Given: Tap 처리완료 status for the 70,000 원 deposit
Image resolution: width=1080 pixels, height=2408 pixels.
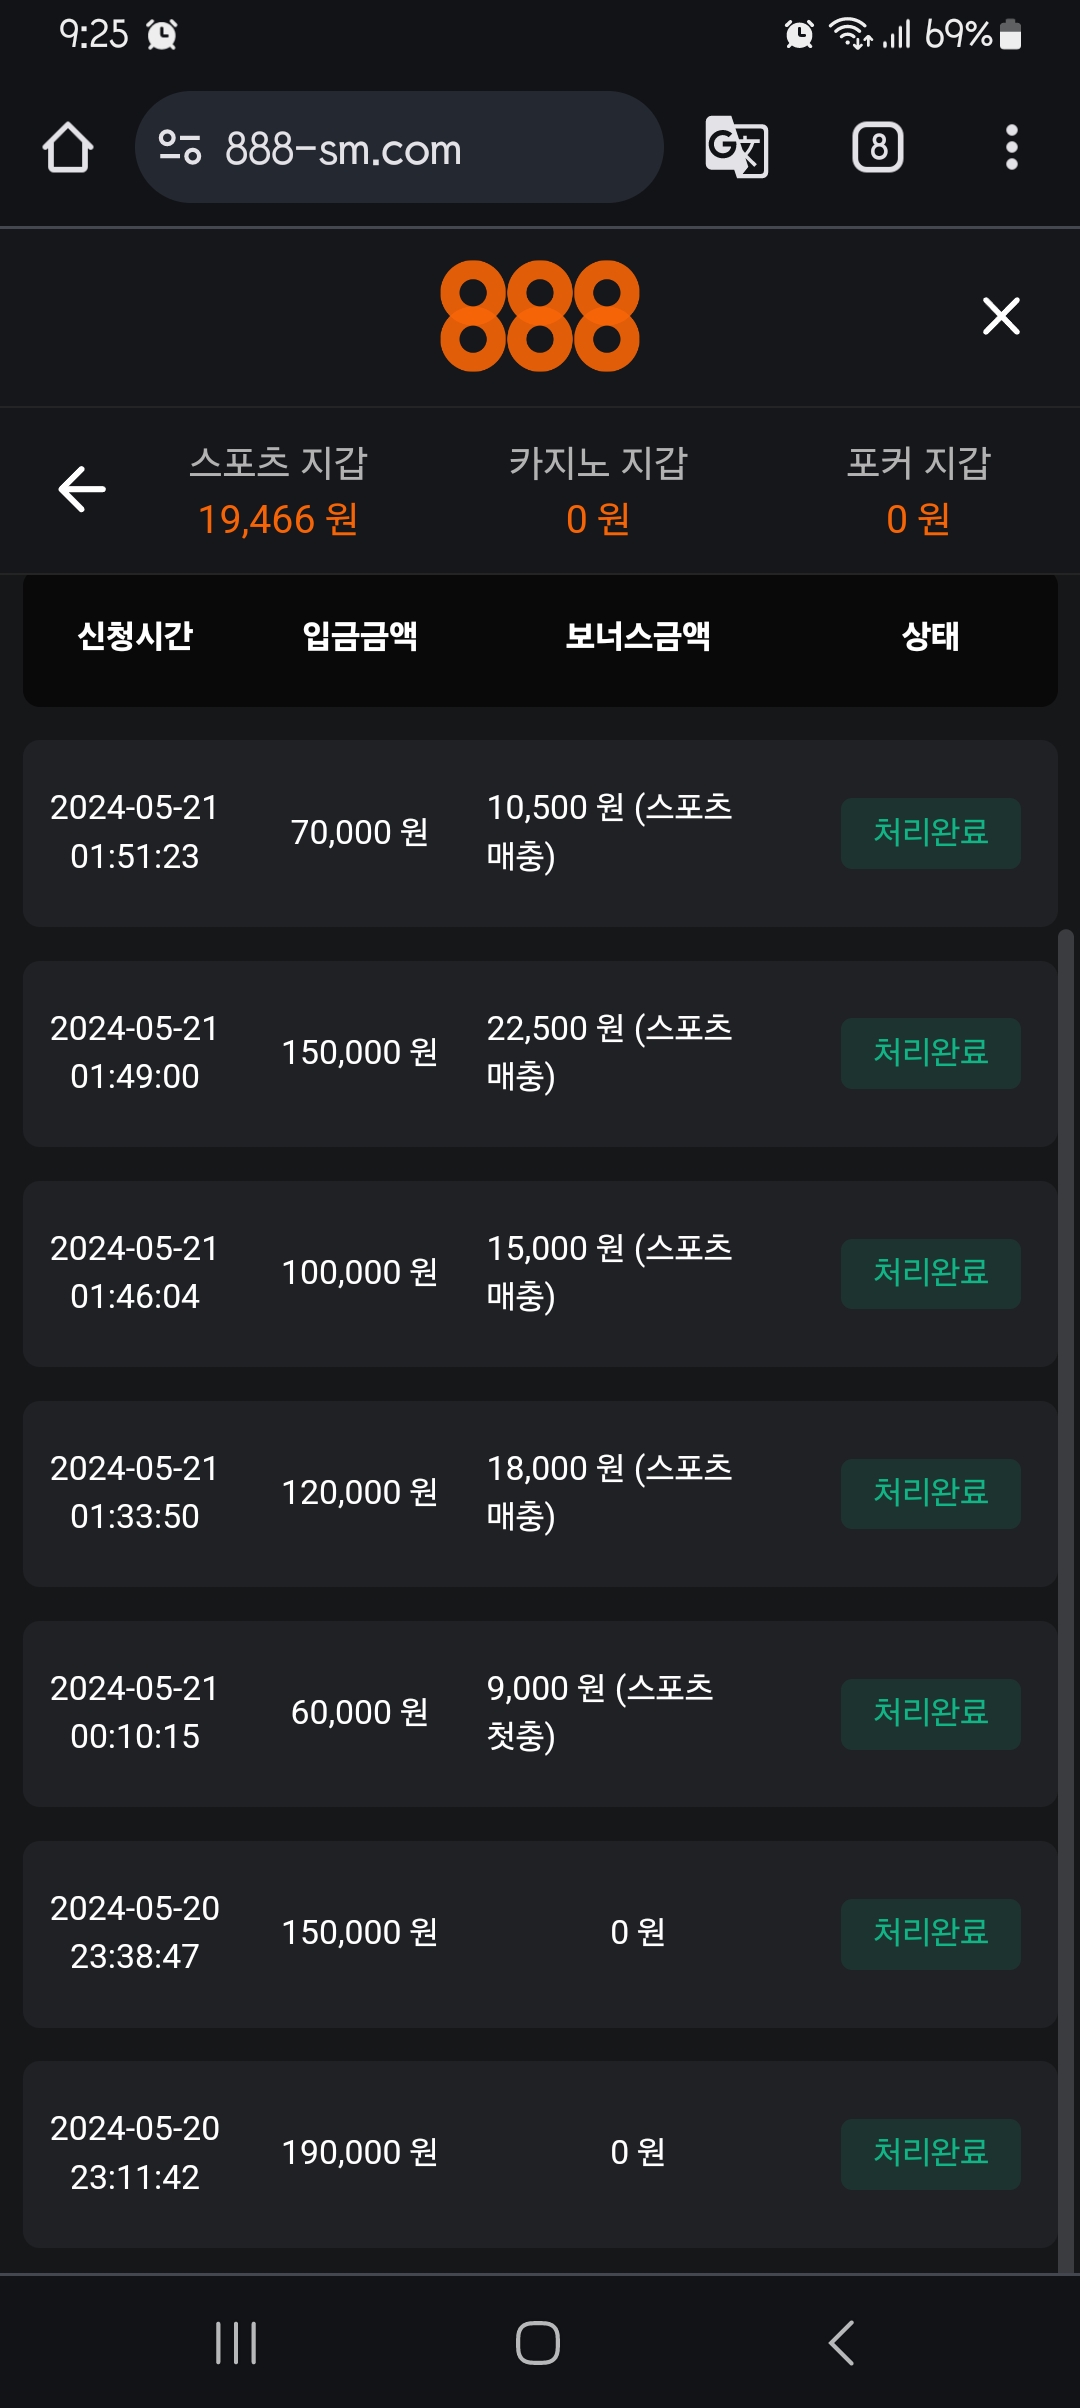Looking at the screenshot, I should (930, 833).
